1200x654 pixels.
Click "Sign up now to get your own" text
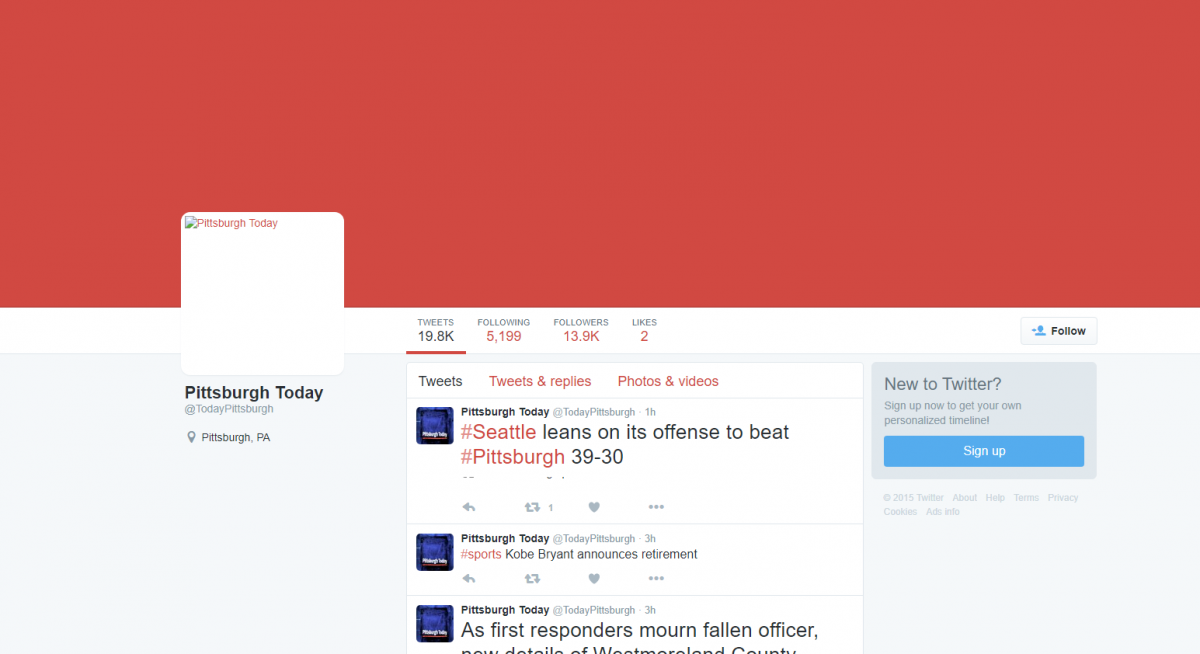point(953,406)
